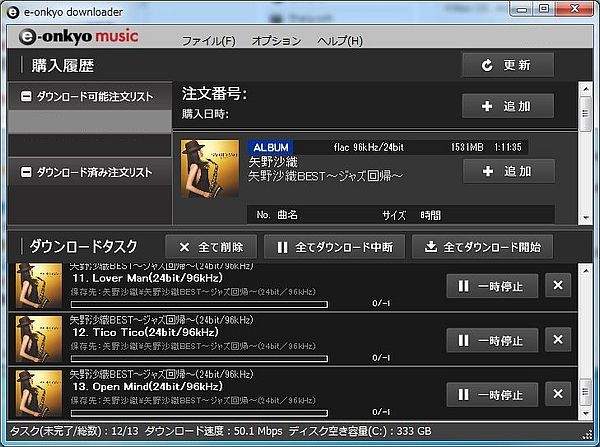Click the 13. Open Mind task thumbnail
The image size is (600, 447).
tap(39, 393)
